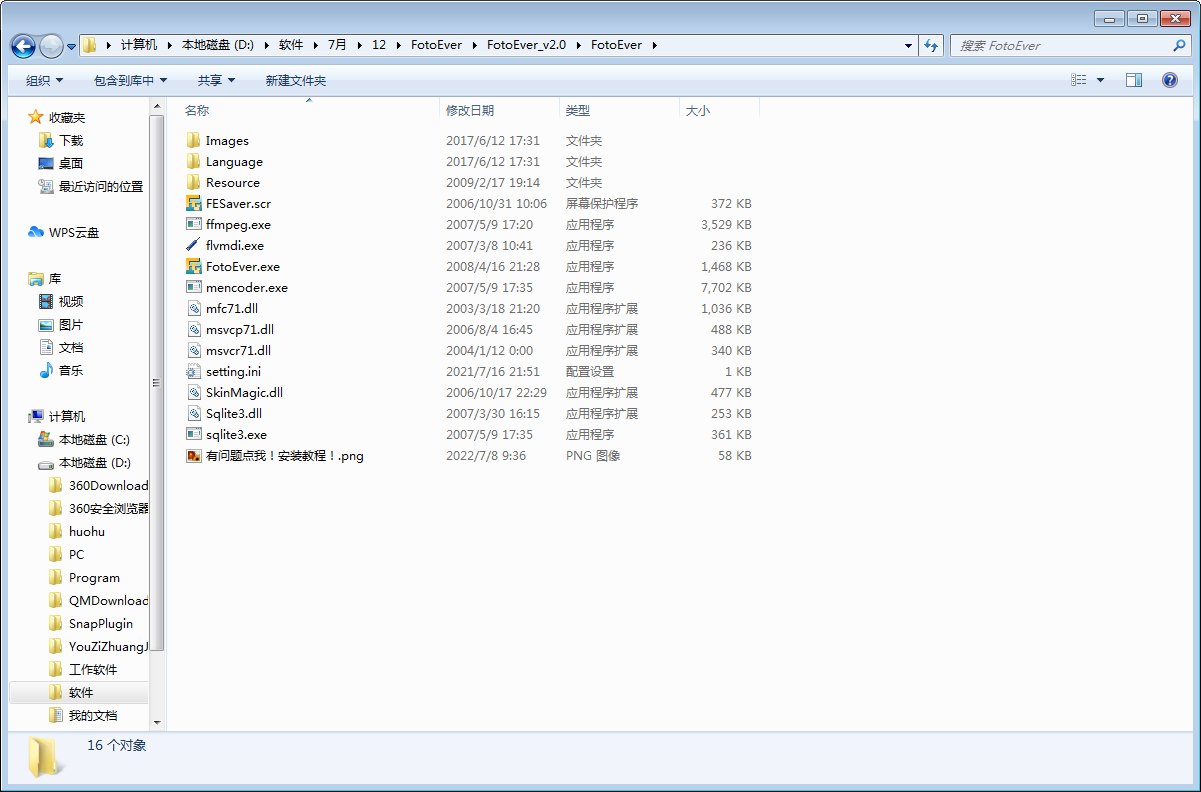
Task: Sort by the 大小 column header
Action: [x=698, y=110]
